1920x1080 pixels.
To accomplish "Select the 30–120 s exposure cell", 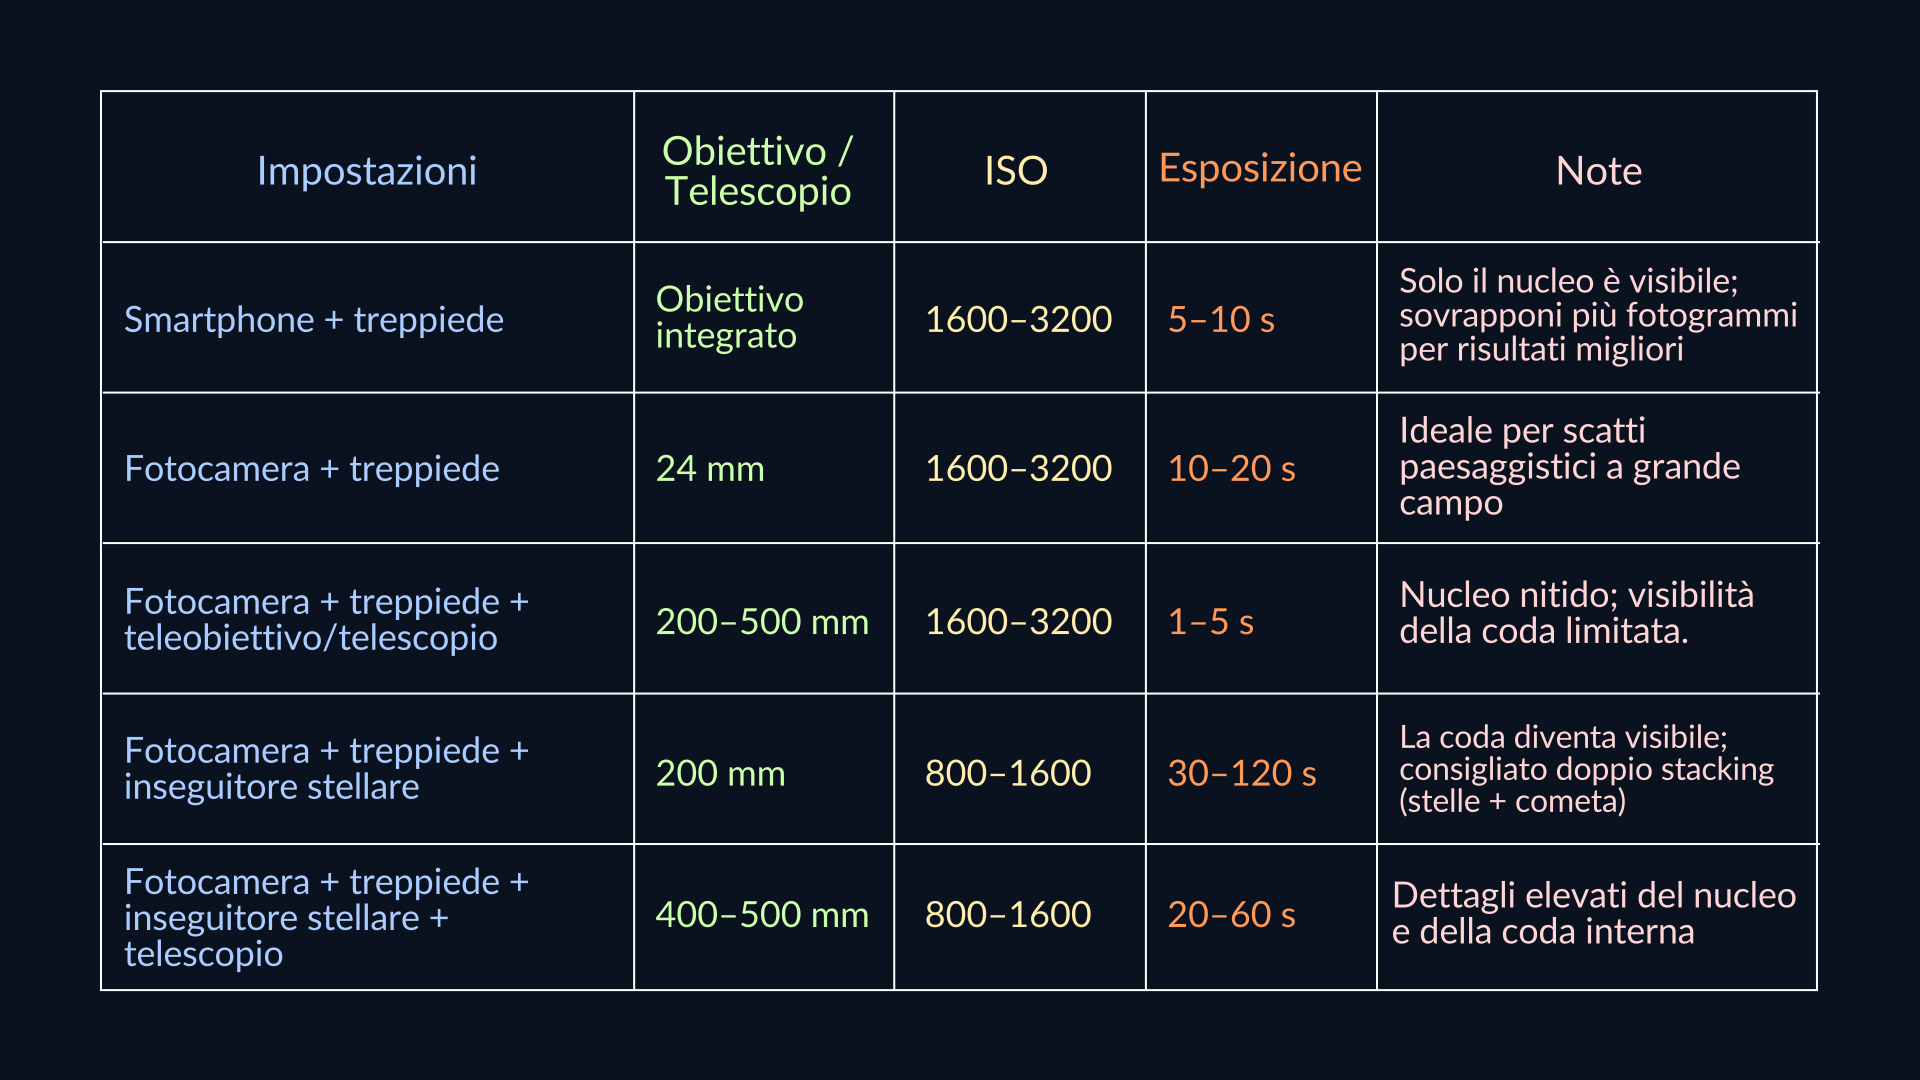I will pos(1241,773).
